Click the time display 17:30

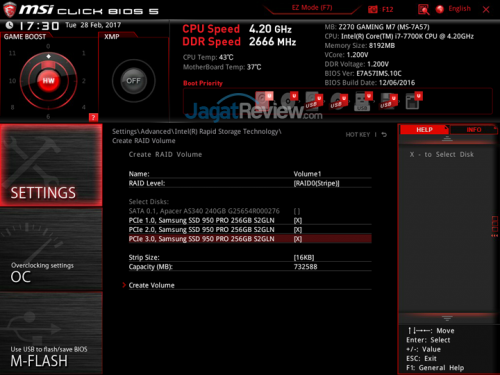tap(39, 26)
